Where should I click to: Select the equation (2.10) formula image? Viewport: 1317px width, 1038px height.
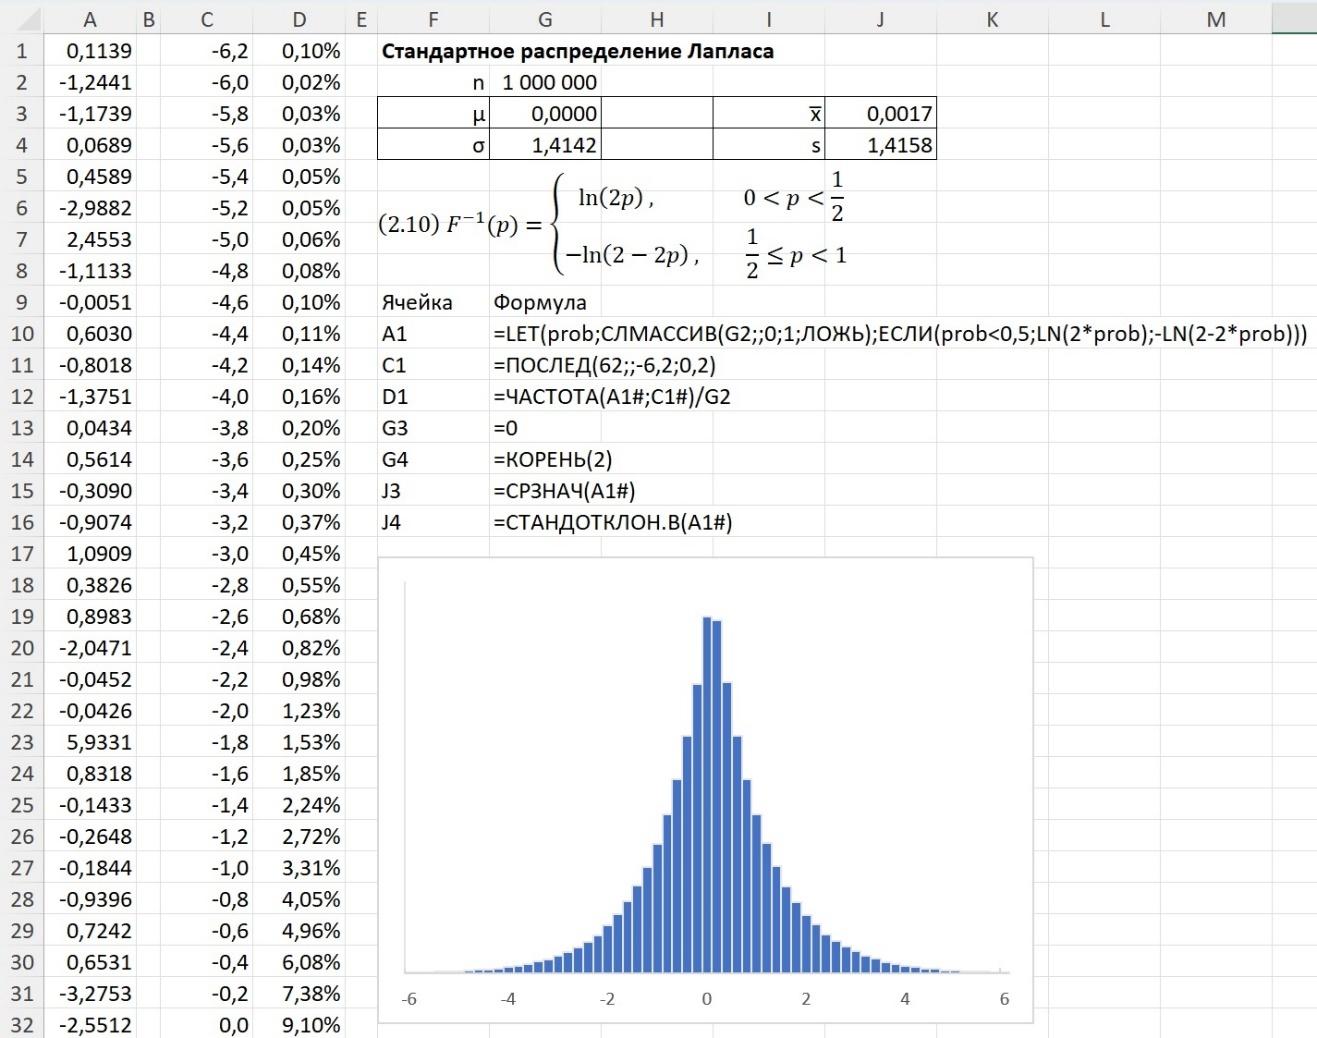[x=613, y=224]
